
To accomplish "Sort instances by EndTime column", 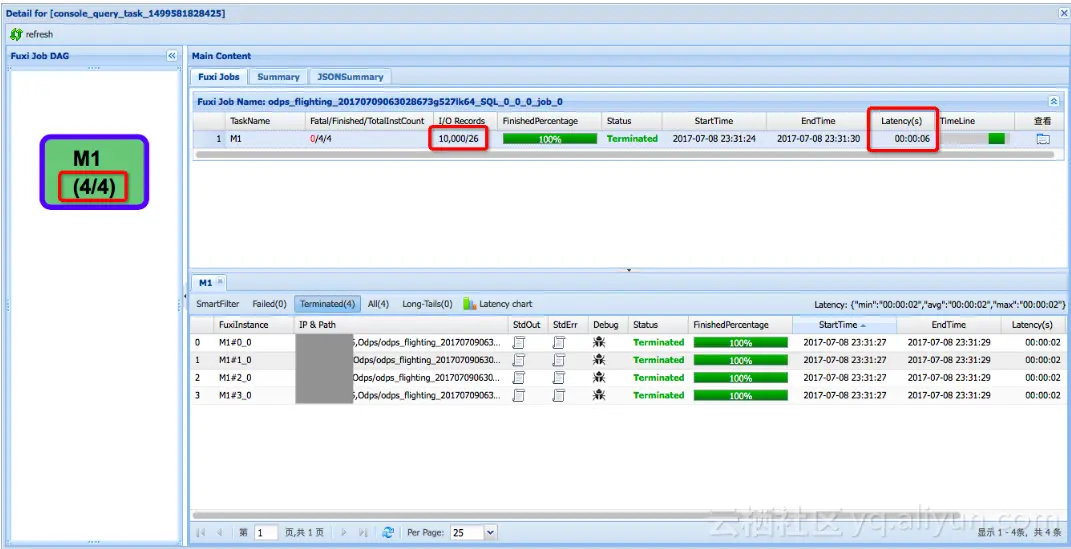I will pyautogui.click(x=949, y=325).
